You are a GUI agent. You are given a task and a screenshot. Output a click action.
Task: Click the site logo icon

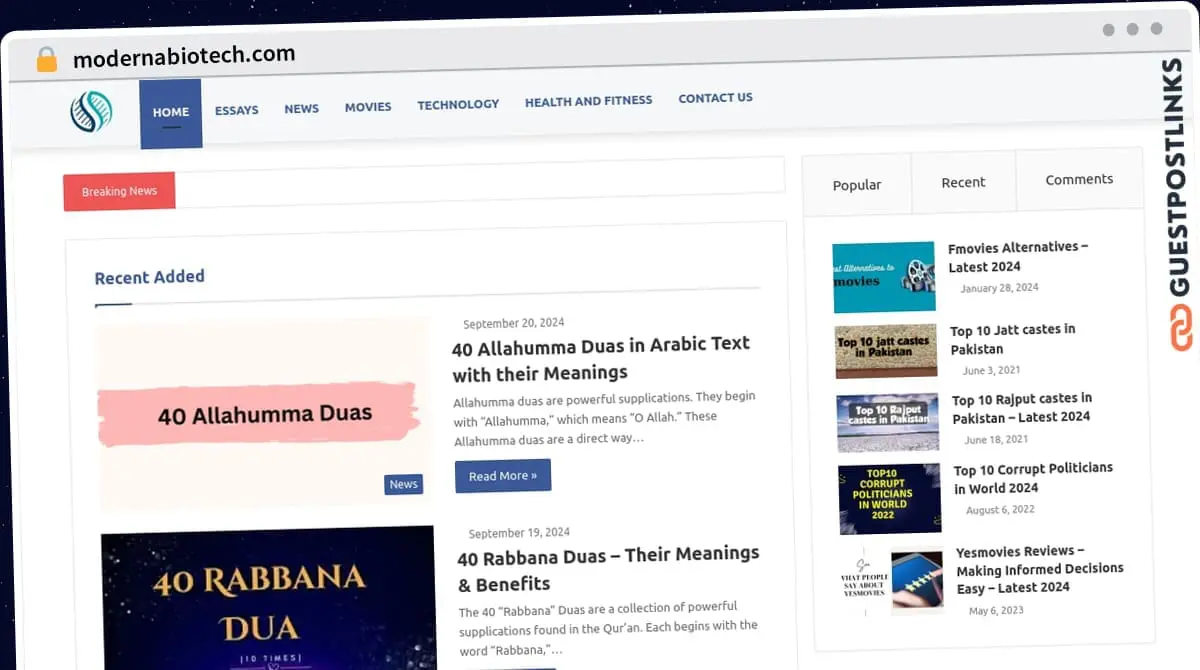[x=91, y=112]
